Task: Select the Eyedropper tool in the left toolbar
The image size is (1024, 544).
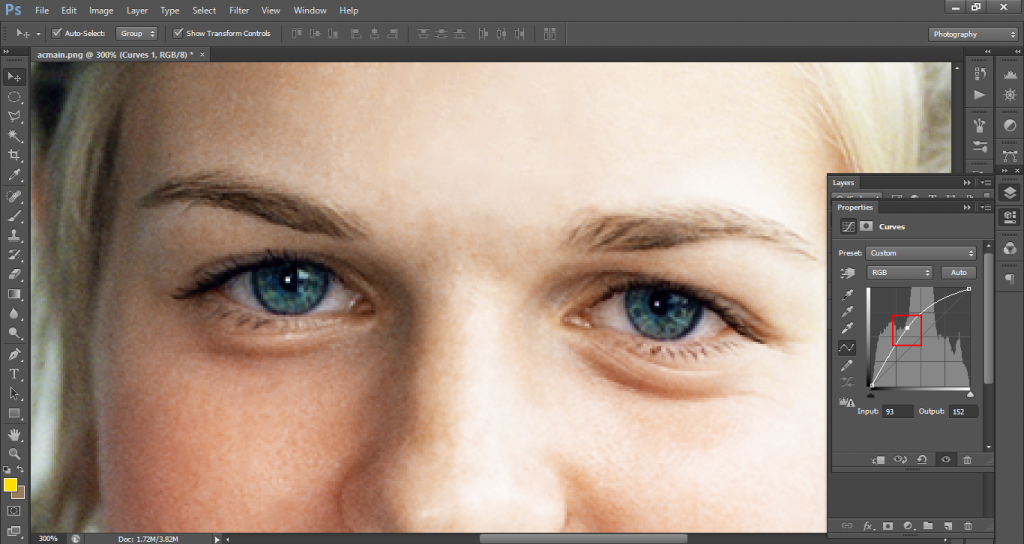Action: pyautogui.click(x=14, y=175)
